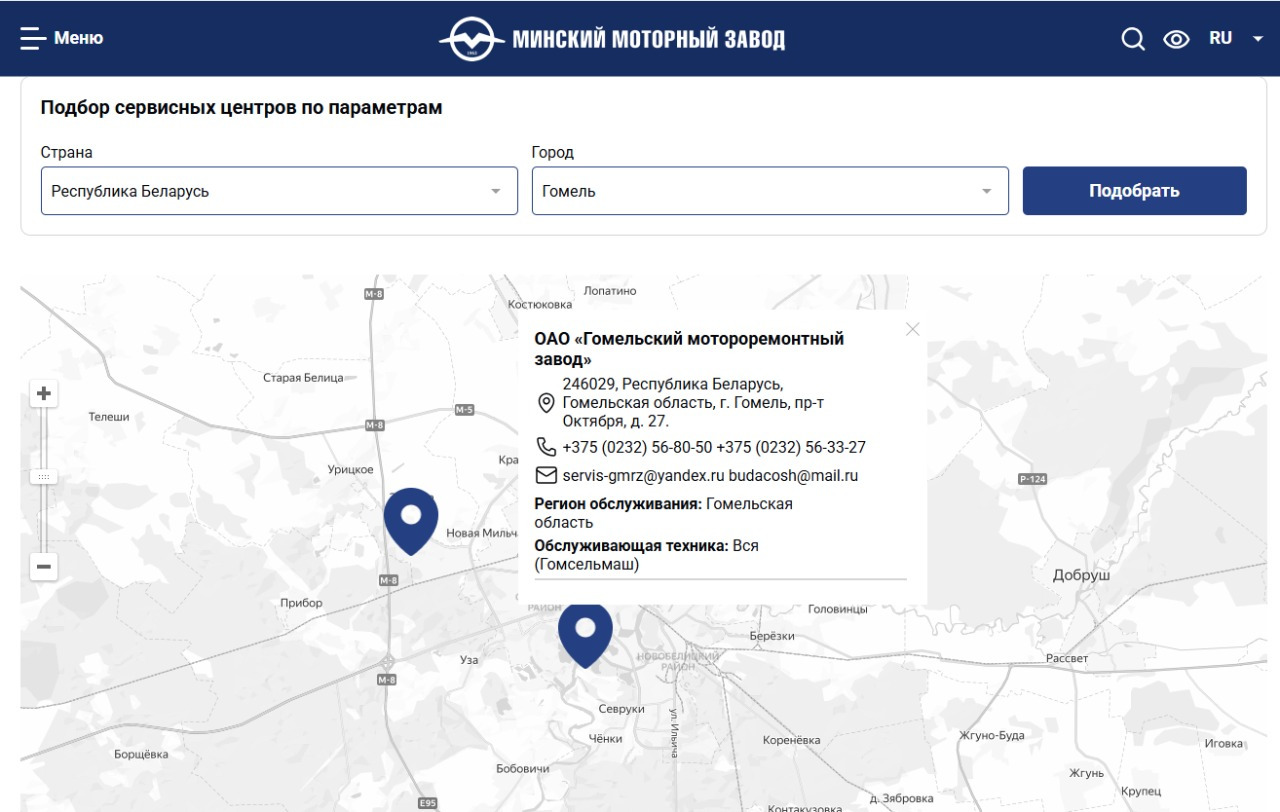Select the map pin near Урицкое
The width and height of the screenshot is (1280, 812).
pos(411,517)
